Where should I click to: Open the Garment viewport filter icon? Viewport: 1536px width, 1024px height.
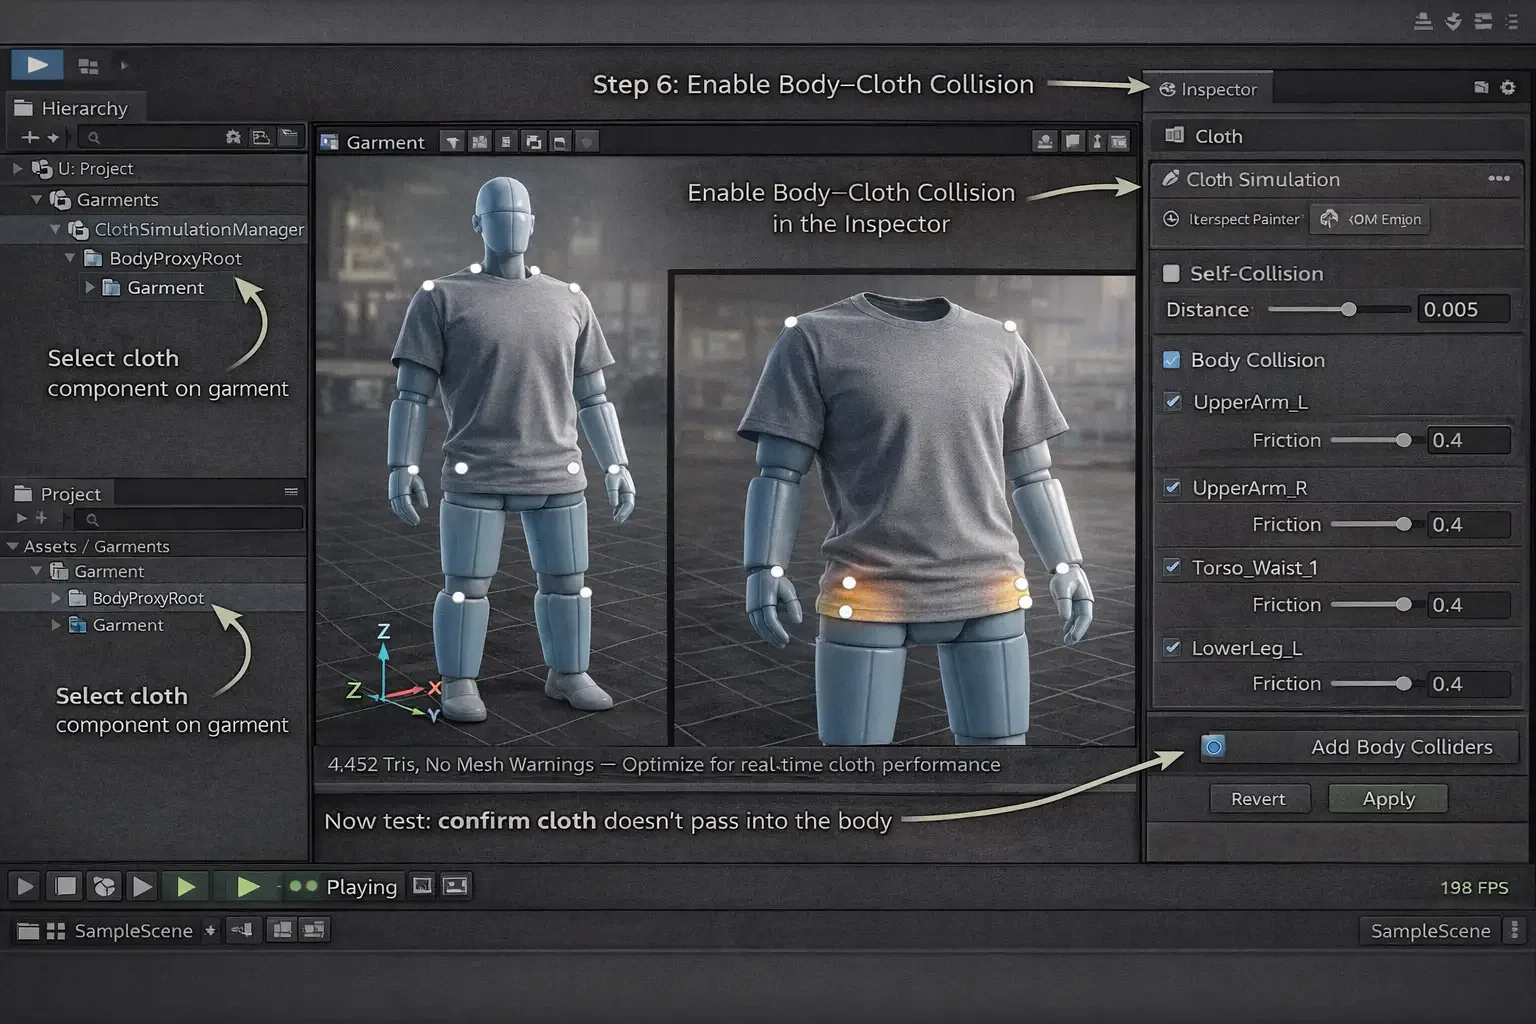[451, 142]
